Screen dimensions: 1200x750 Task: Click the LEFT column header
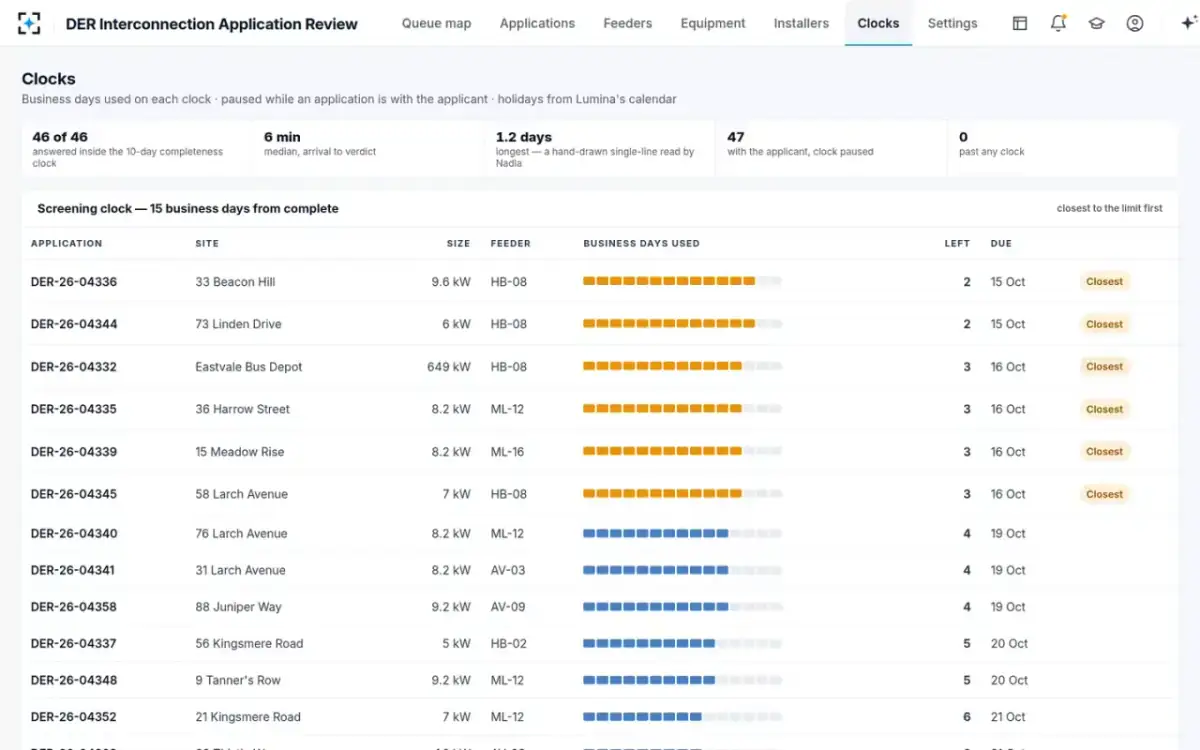pyautogui.click(x=957, y=244)
